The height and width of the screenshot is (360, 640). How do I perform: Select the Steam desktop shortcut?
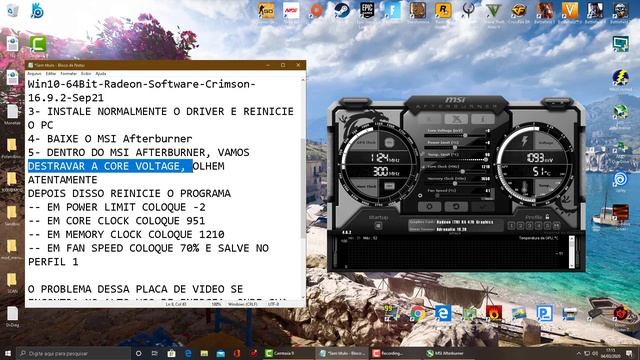(x=342, y=11)
